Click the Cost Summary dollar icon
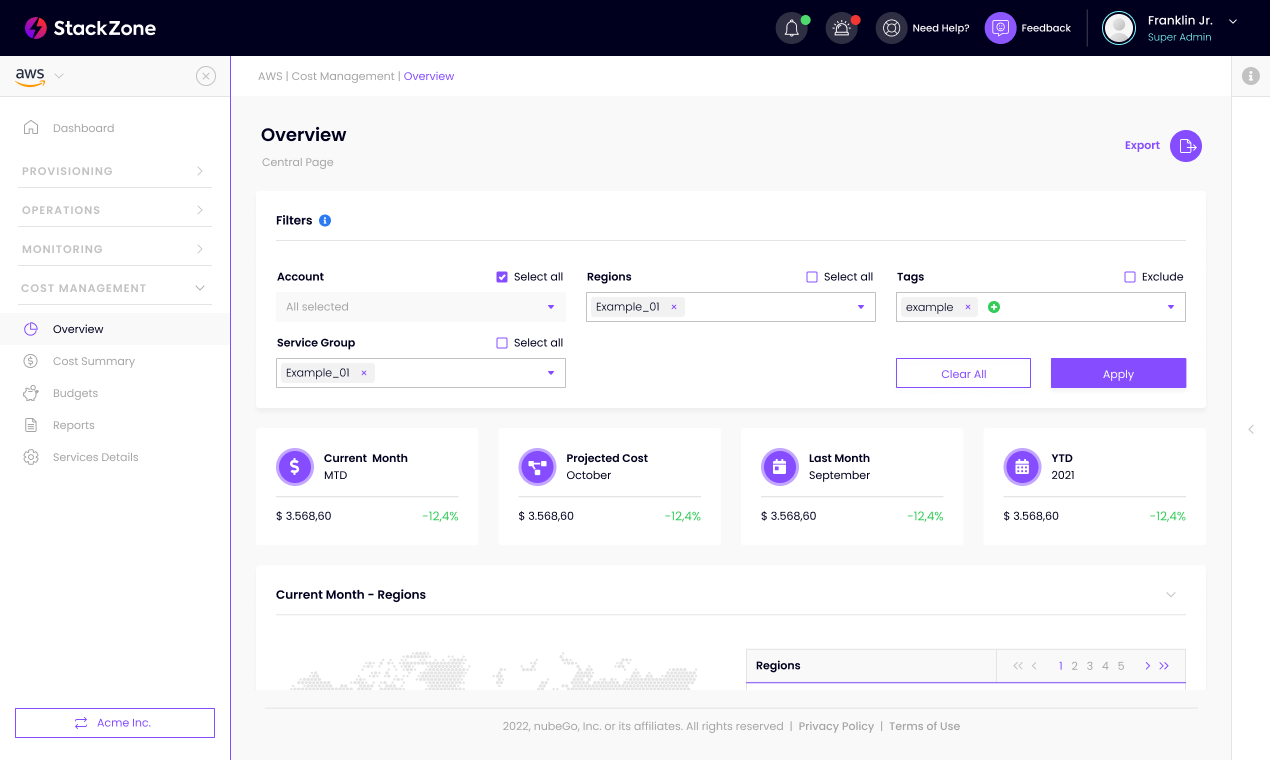Viewport: 1270px width, 760px height. pyautogui.click(x=31, y=361)
